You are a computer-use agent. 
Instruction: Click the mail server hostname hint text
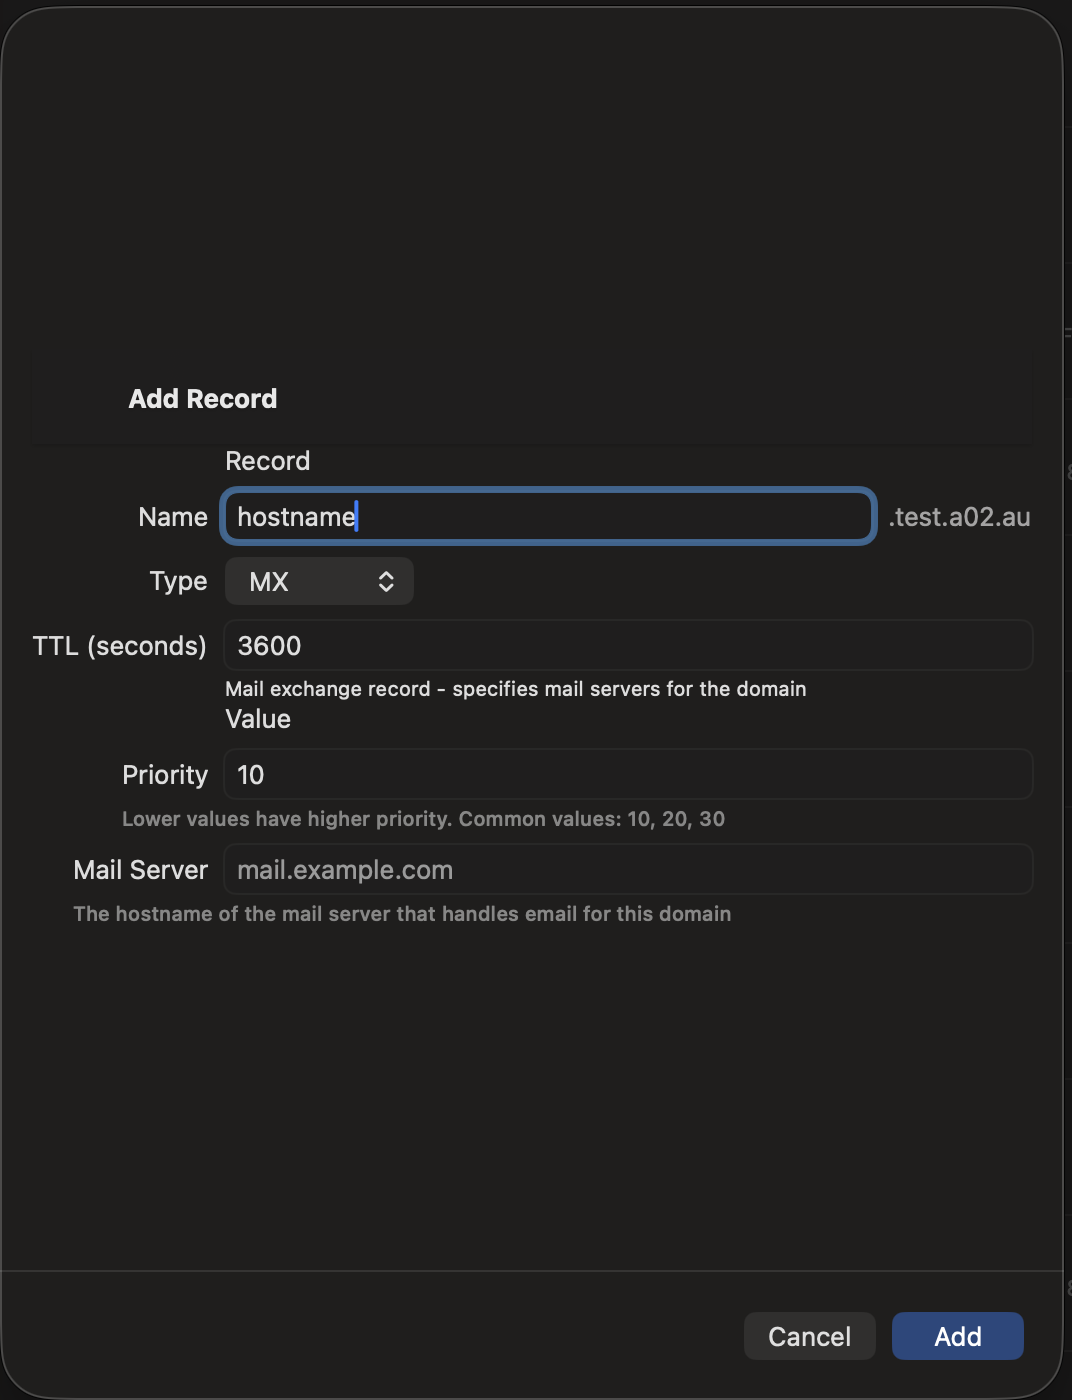[x=402, y=913]
